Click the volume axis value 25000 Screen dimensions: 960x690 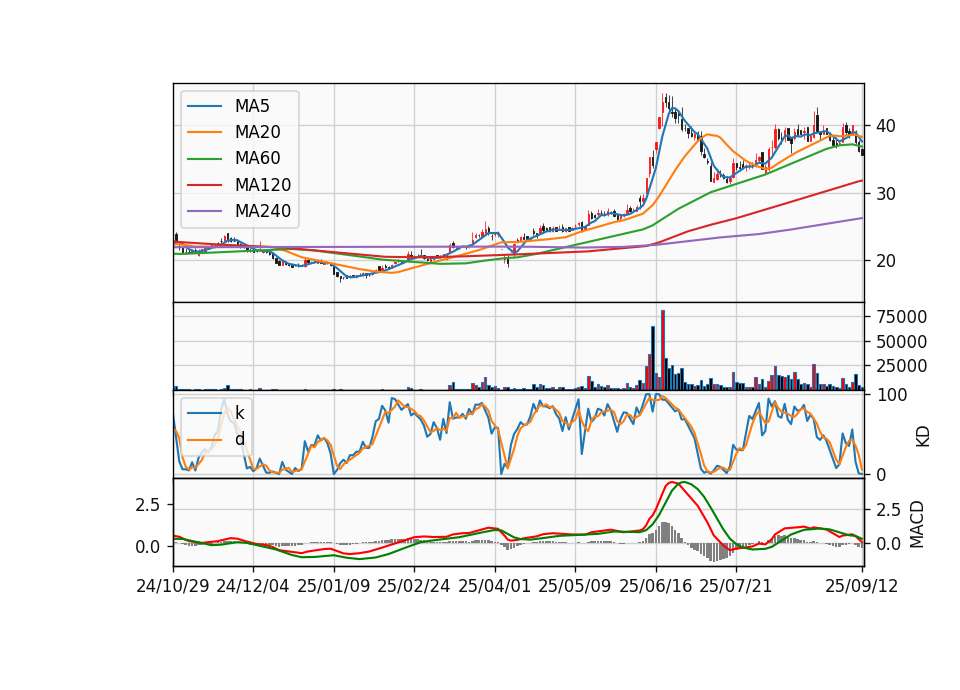click(x=901, y=366)
